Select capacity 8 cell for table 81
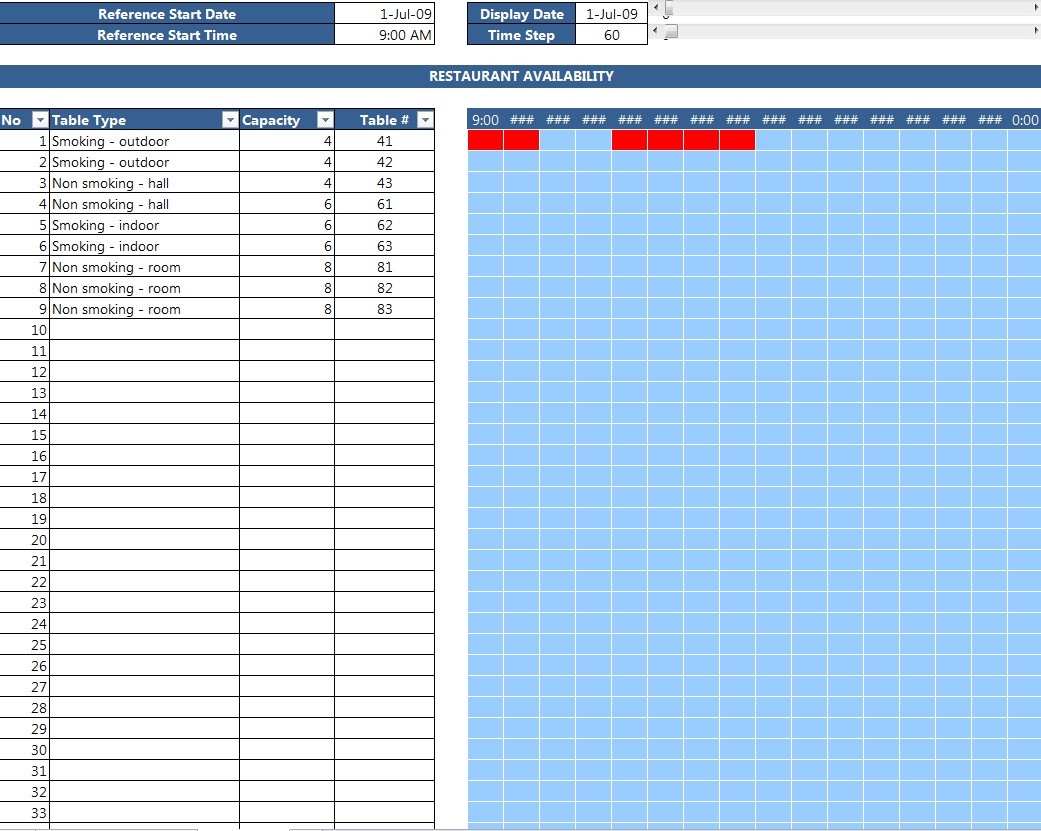This screenshot has height=831, width=1041. 287,267
